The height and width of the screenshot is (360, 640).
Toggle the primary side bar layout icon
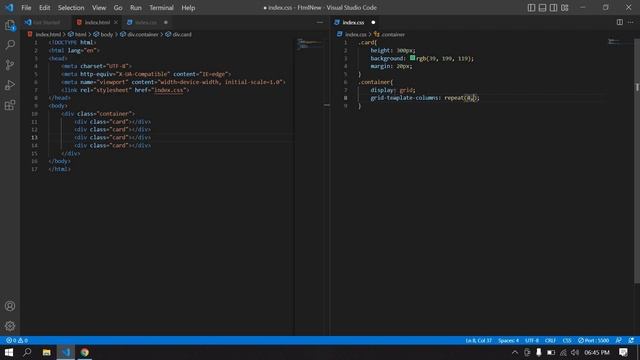(531, 8)
